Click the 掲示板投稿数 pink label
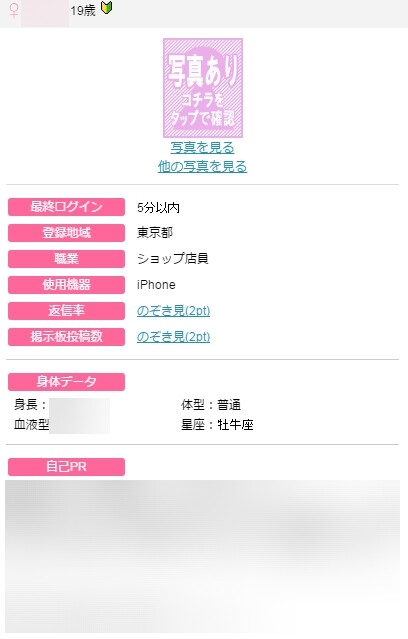 [x=66, y=337]
